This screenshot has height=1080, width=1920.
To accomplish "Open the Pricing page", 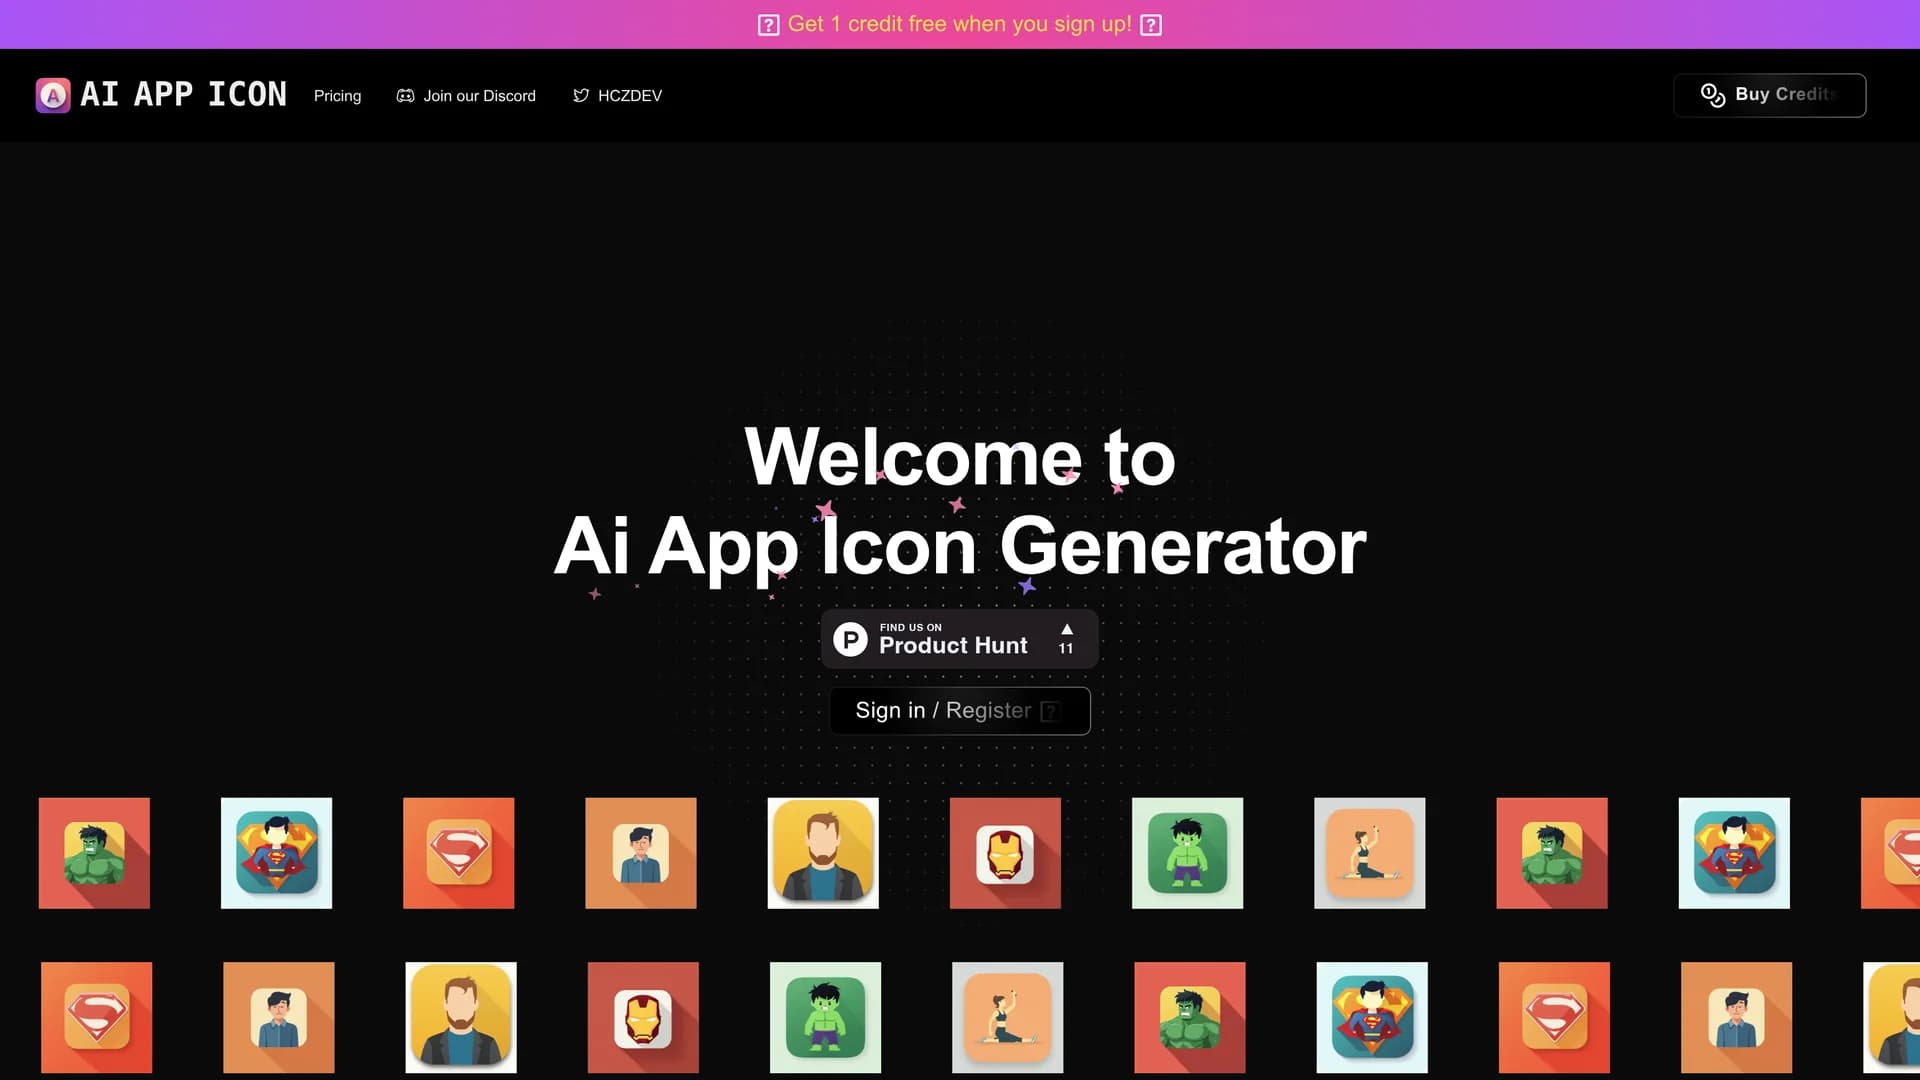I will [337, 96].
